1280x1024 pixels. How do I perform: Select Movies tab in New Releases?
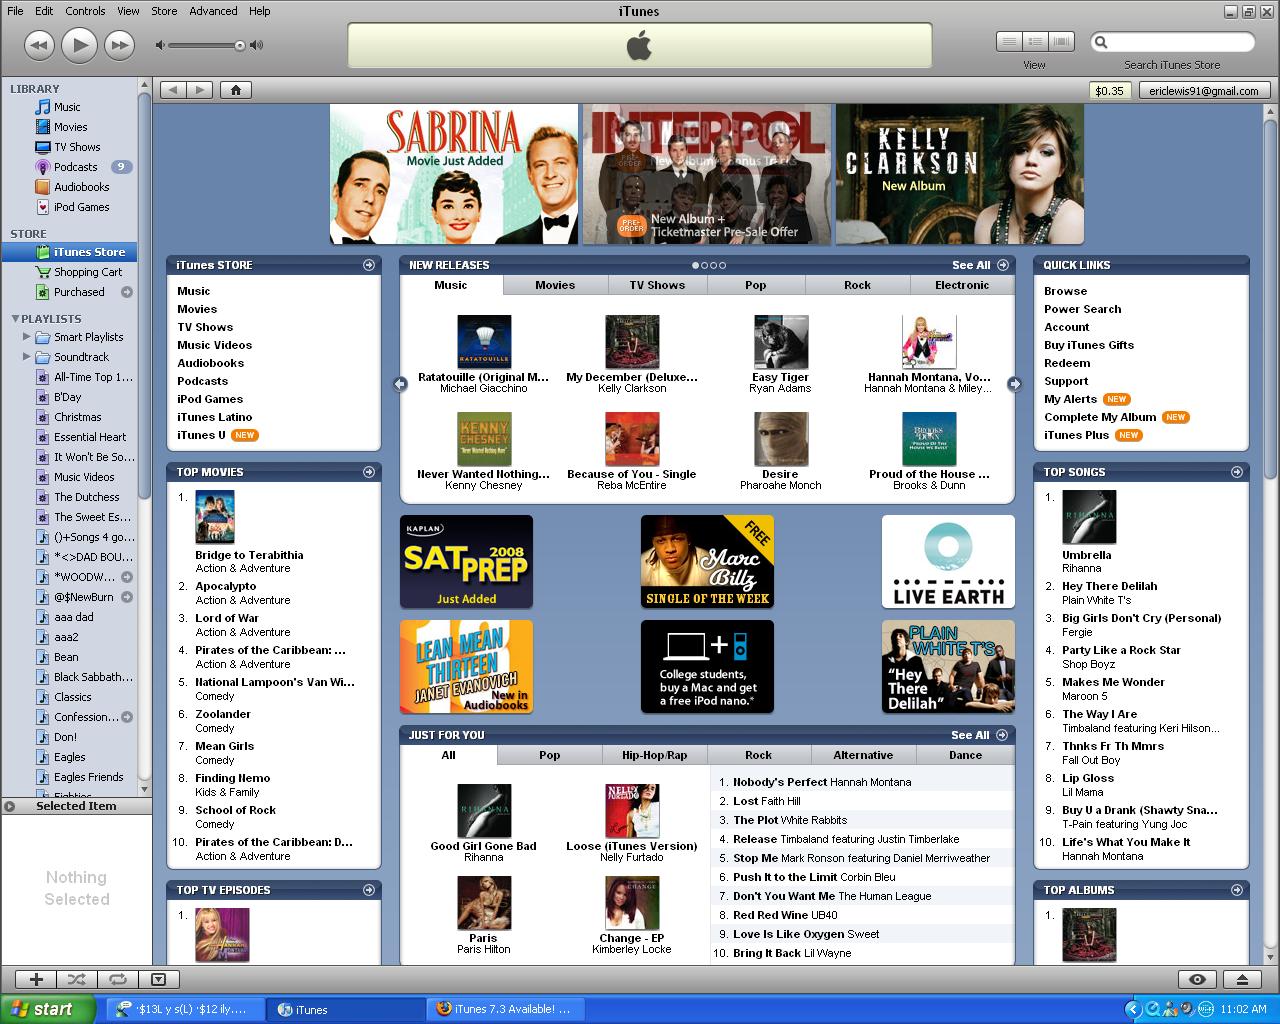[x=555, y=285]
